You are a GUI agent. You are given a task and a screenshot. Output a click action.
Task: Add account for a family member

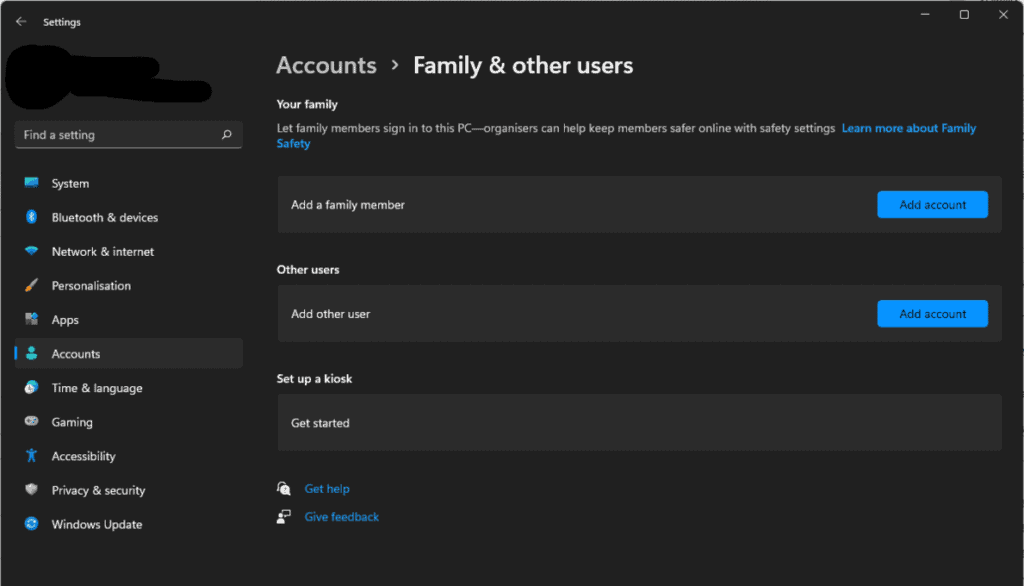coord(932,204)
